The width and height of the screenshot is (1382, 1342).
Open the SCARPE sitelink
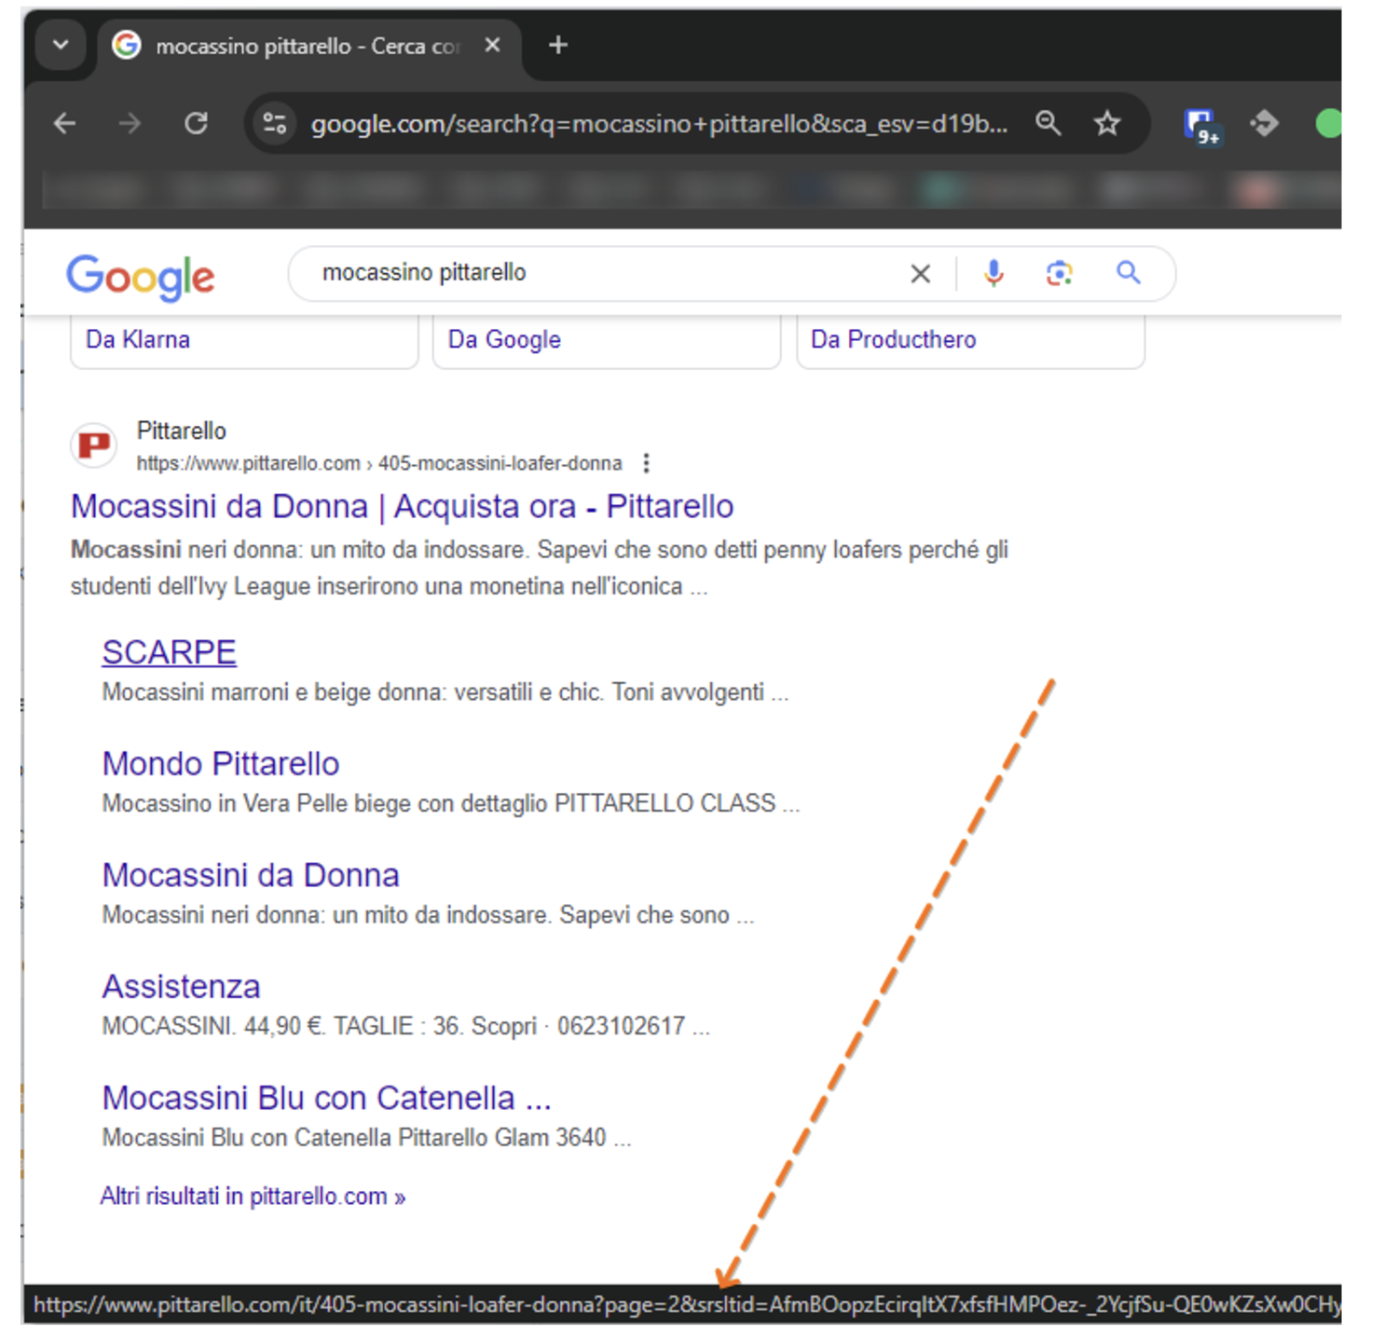pos(169,652)
